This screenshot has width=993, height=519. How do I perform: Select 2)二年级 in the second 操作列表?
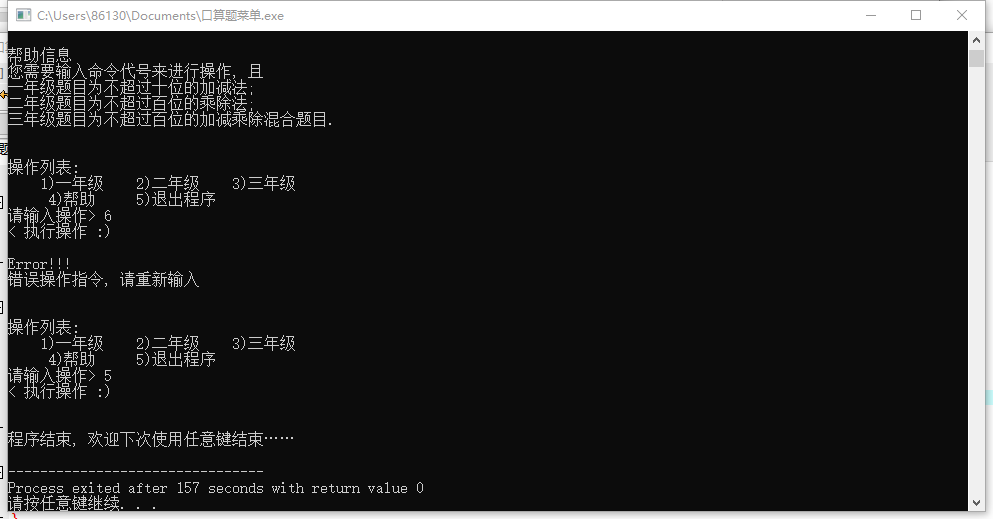[x=168, y=343]
